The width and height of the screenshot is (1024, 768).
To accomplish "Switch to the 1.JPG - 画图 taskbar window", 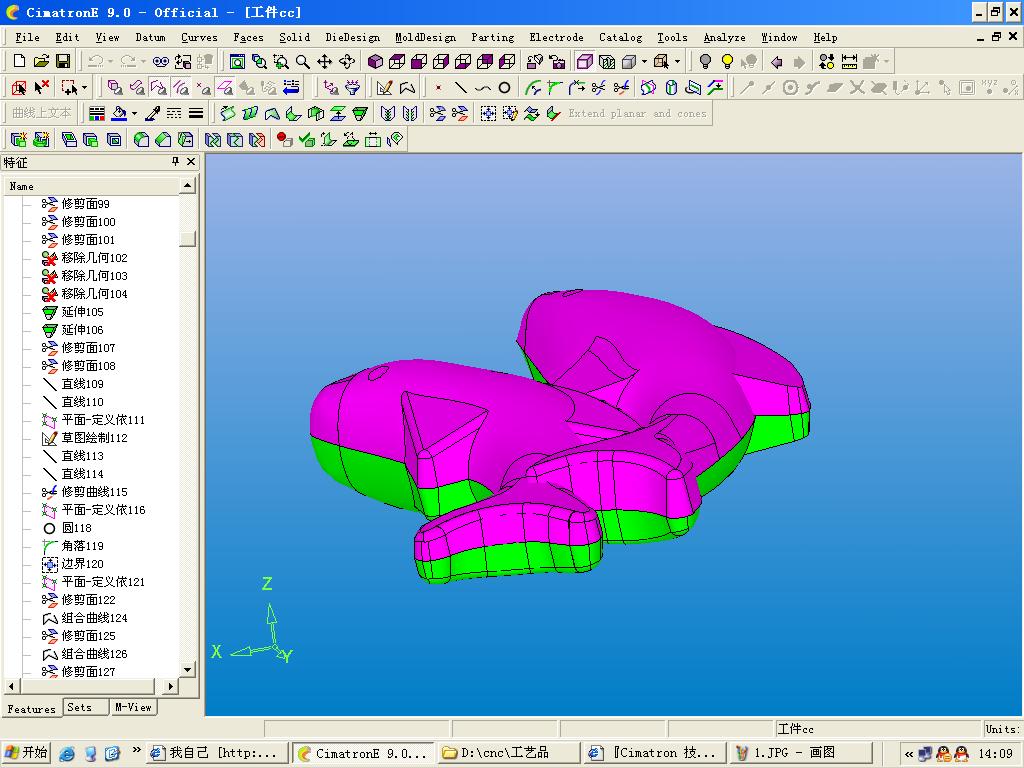I will click(x=800, y=753).
